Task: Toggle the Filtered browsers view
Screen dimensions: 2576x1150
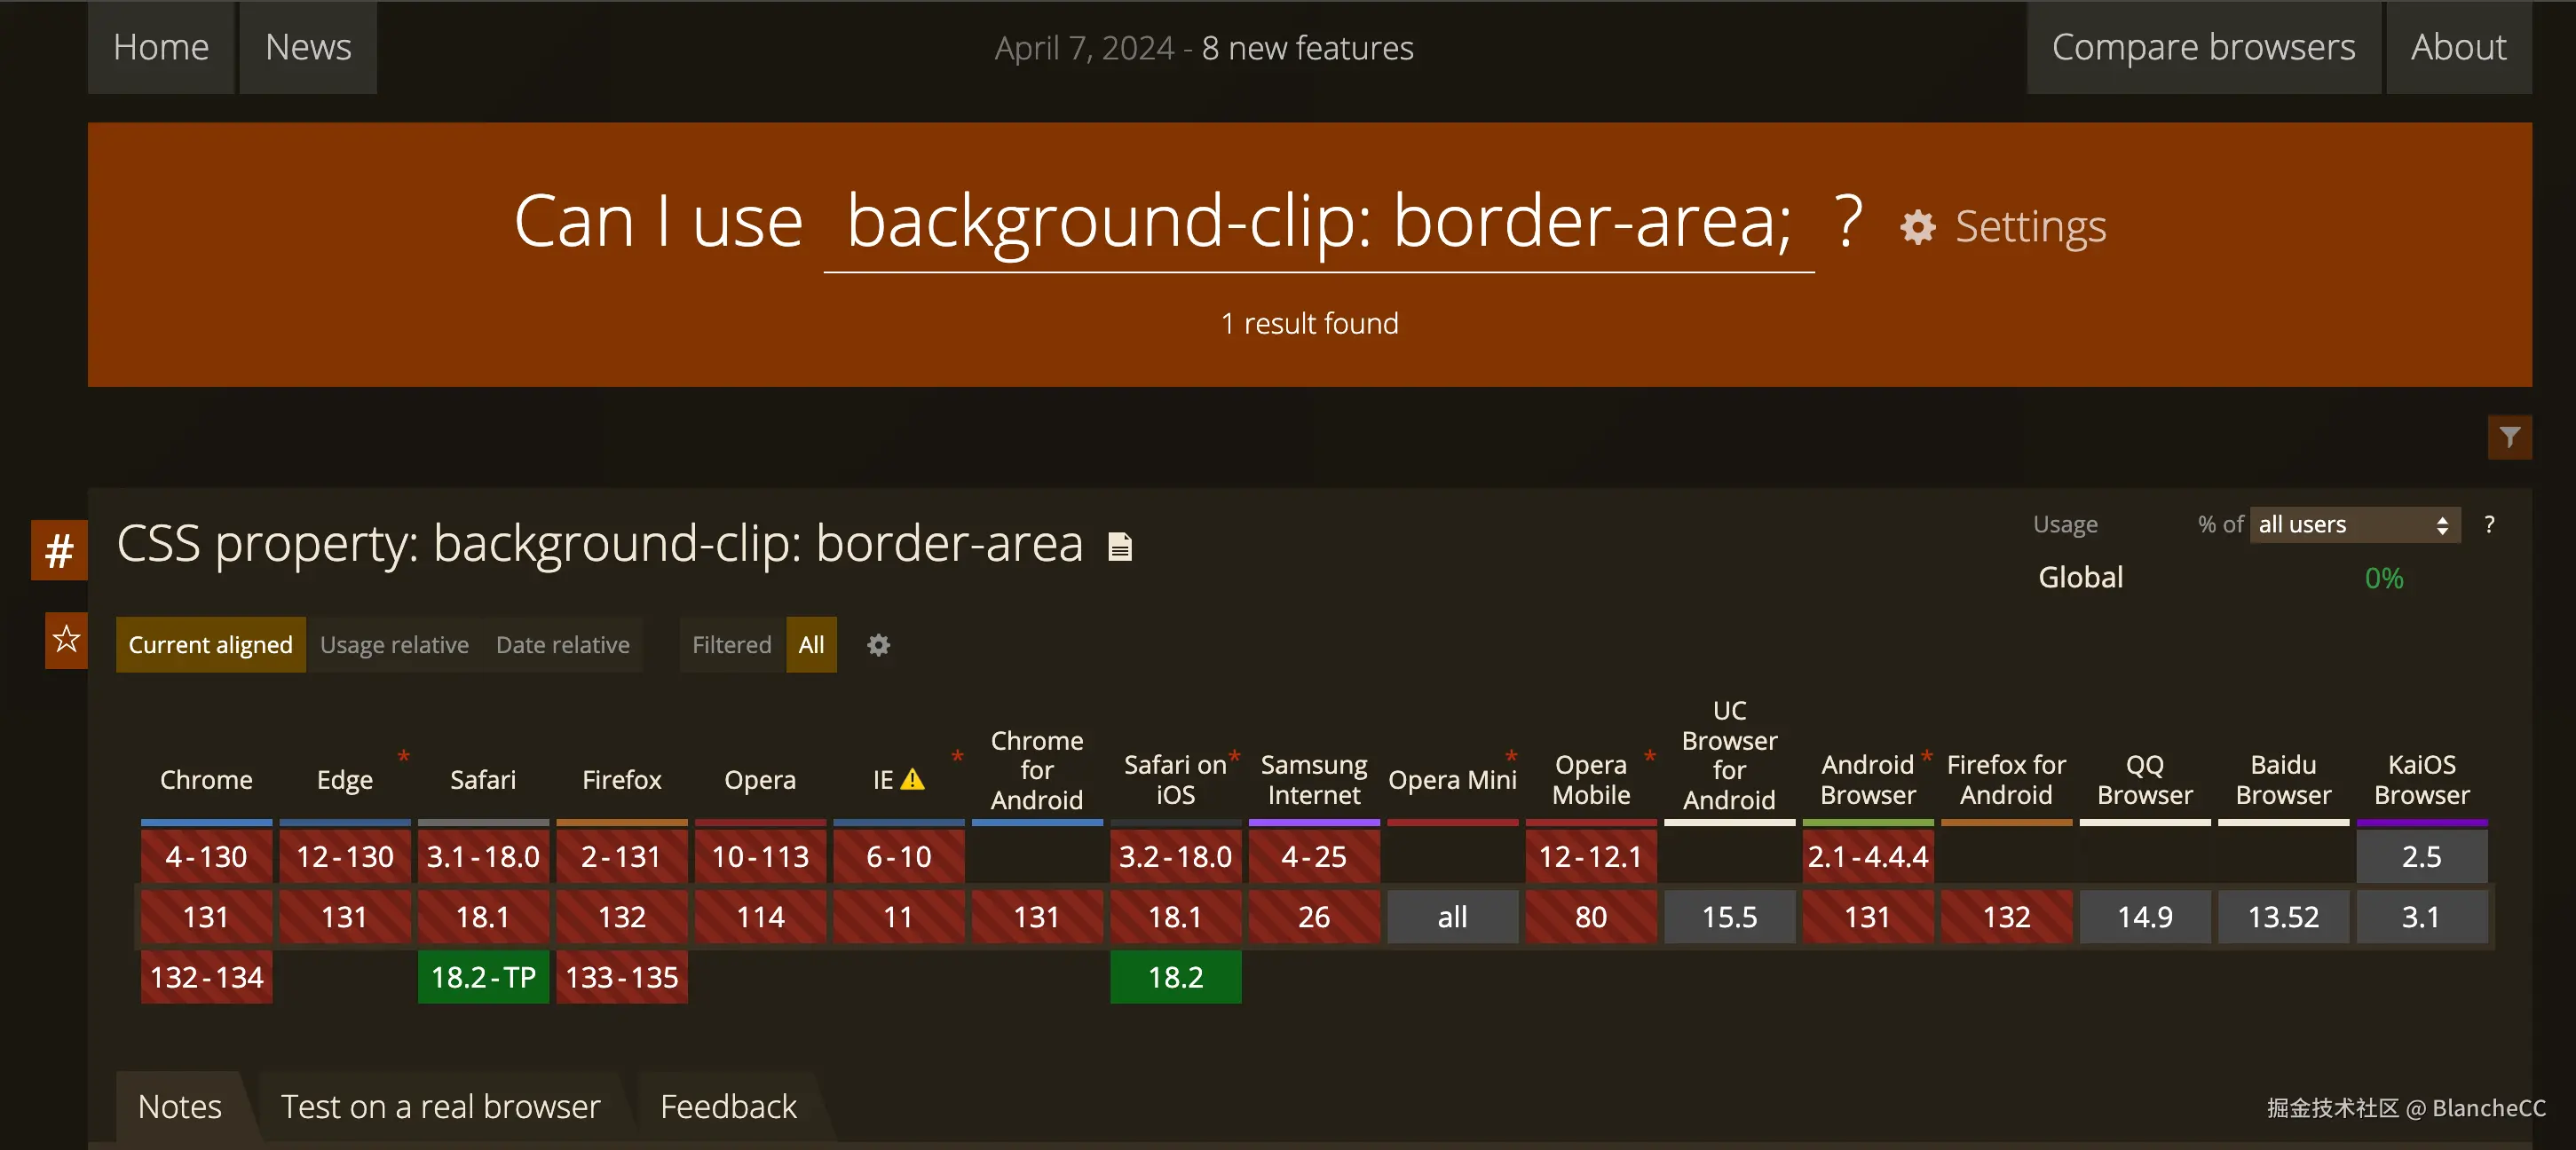Action: click(731, 645)
